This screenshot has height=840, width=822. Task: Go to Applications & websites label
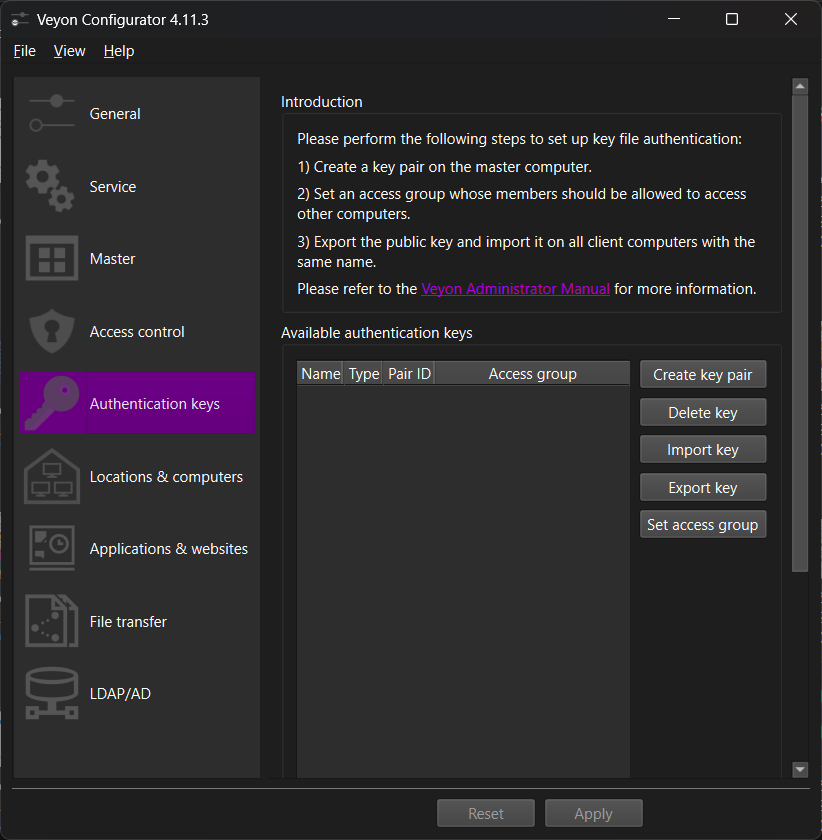169,549
